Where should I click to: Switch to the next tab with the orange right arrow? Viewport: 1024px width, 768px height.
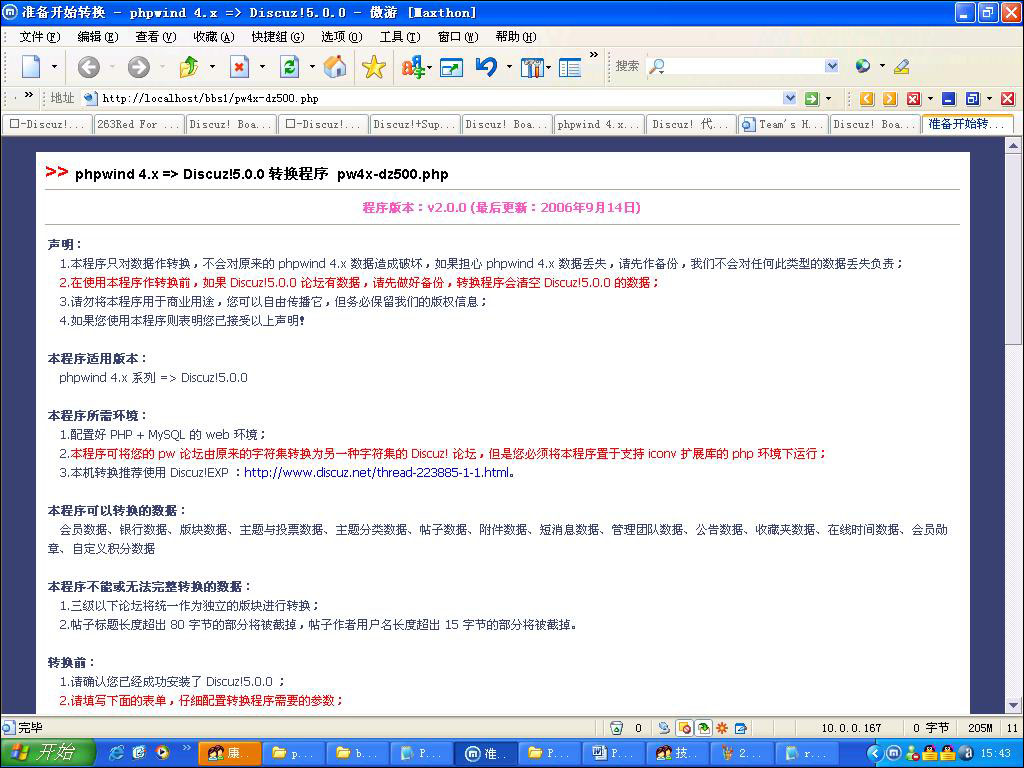click(890, 99)
